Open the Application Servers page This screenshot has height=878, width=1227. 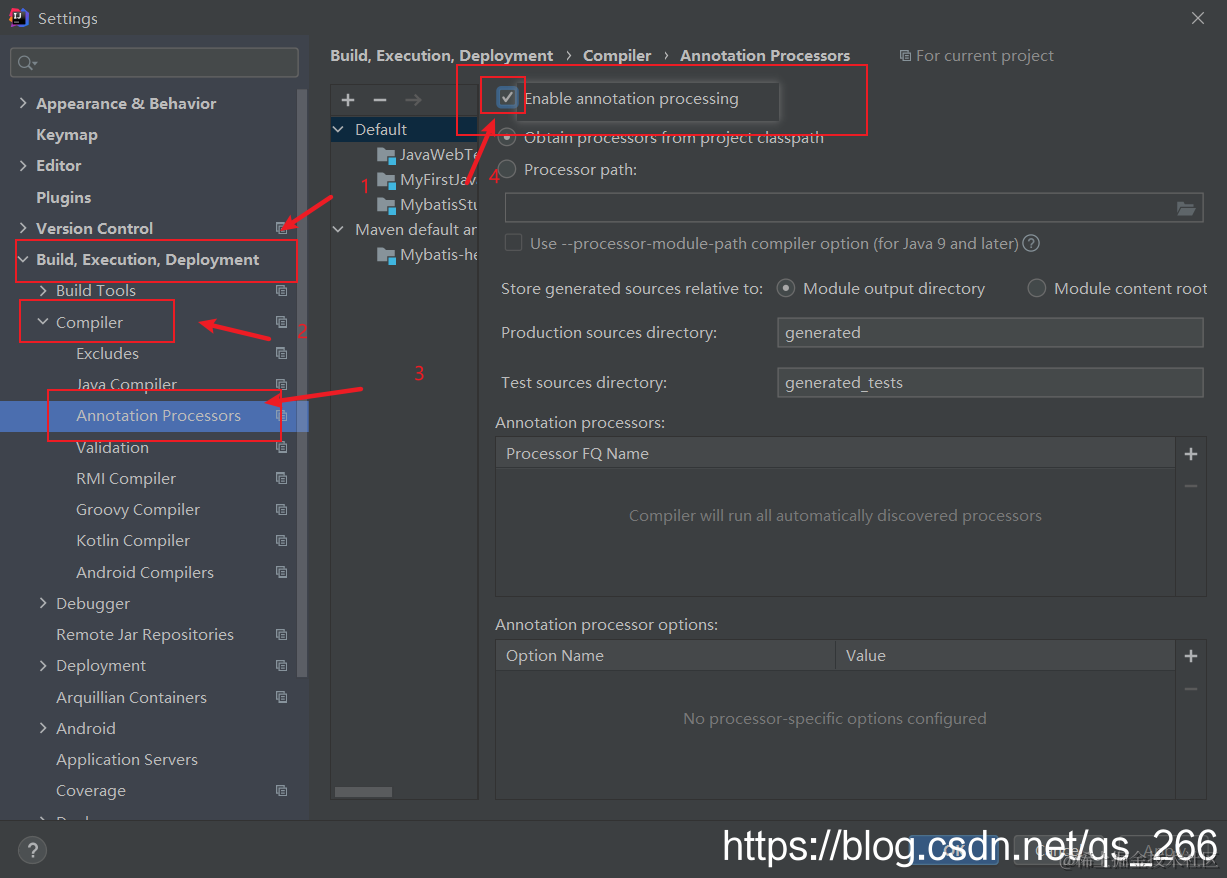click(127, 759)
